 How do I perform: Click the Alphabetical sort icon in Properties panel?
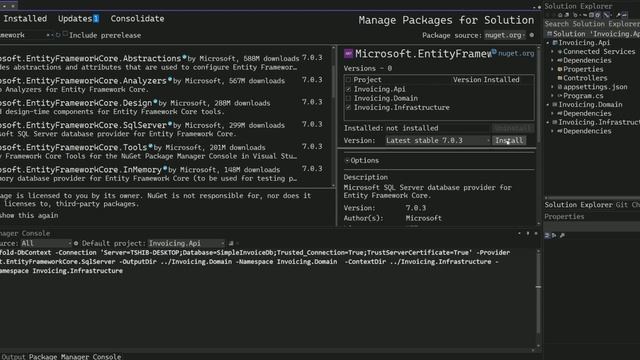coord(554,236)
